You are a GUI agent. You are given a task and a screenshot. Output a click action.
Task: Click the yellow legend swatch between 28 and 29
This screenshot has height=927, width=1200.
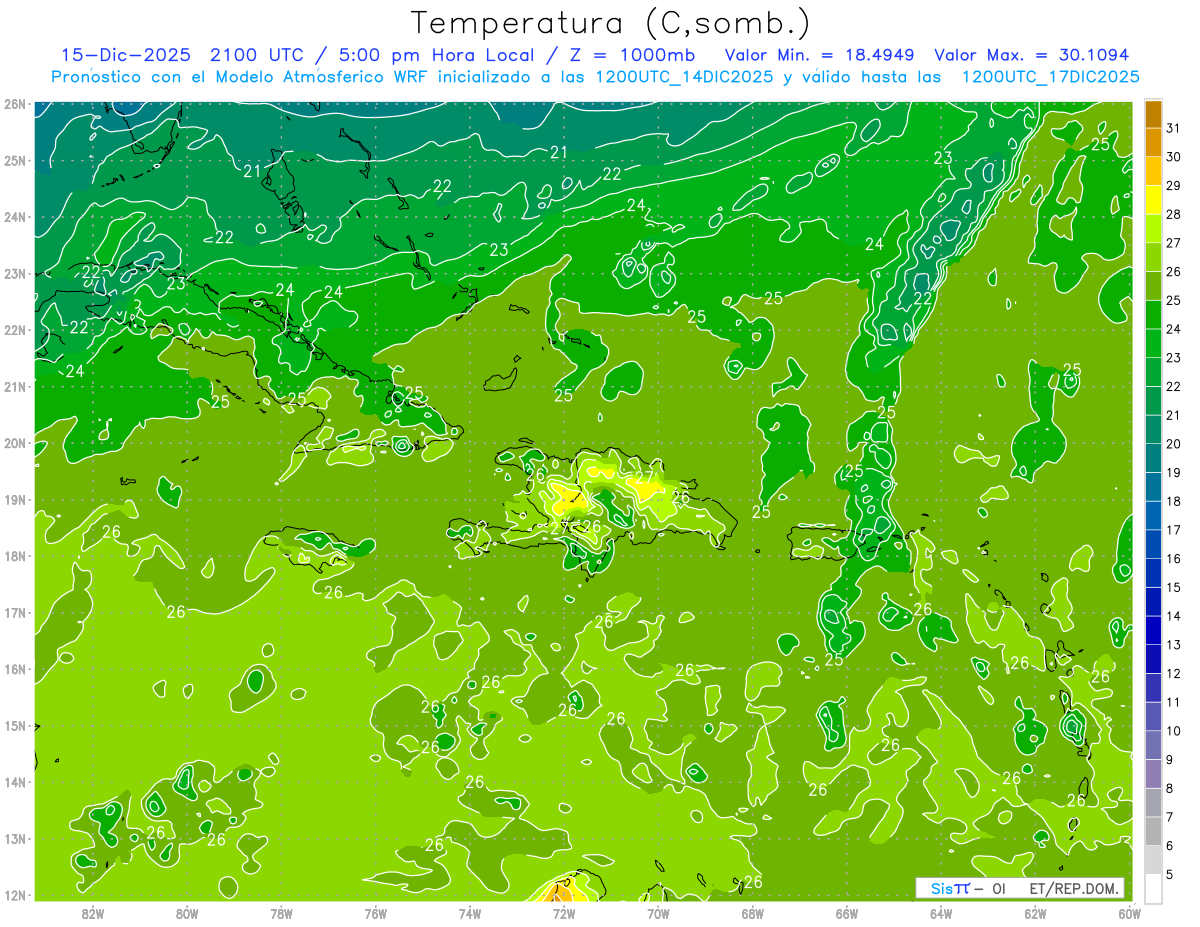pyautogui.click(x=1153, y=200)
